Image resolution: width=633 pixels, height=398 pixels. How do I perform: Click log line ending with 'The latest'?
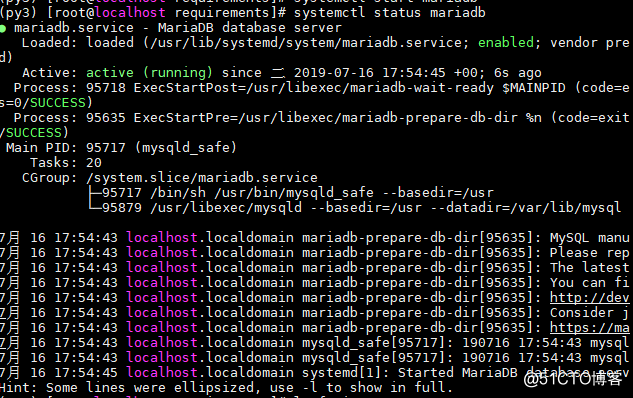pos(315,268)
